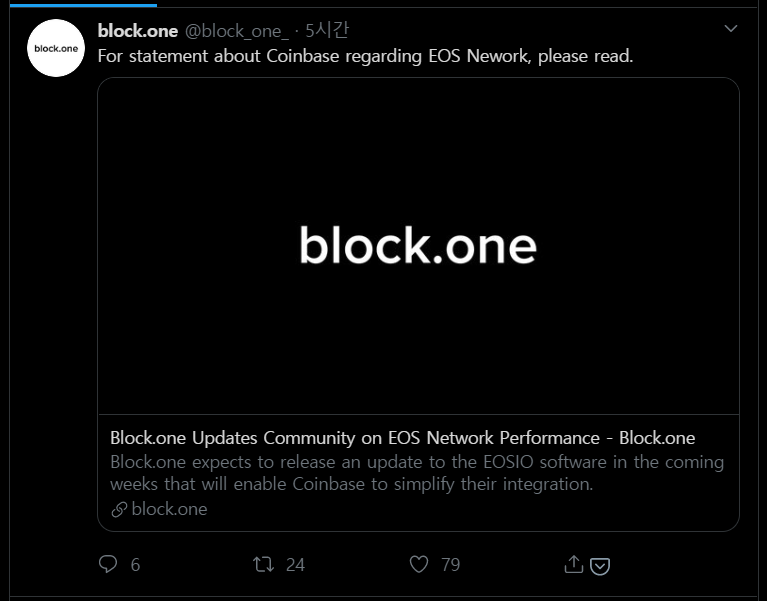Retweet the block.one post
Viewport: 767px width, 601px height.
click(264, 565)
